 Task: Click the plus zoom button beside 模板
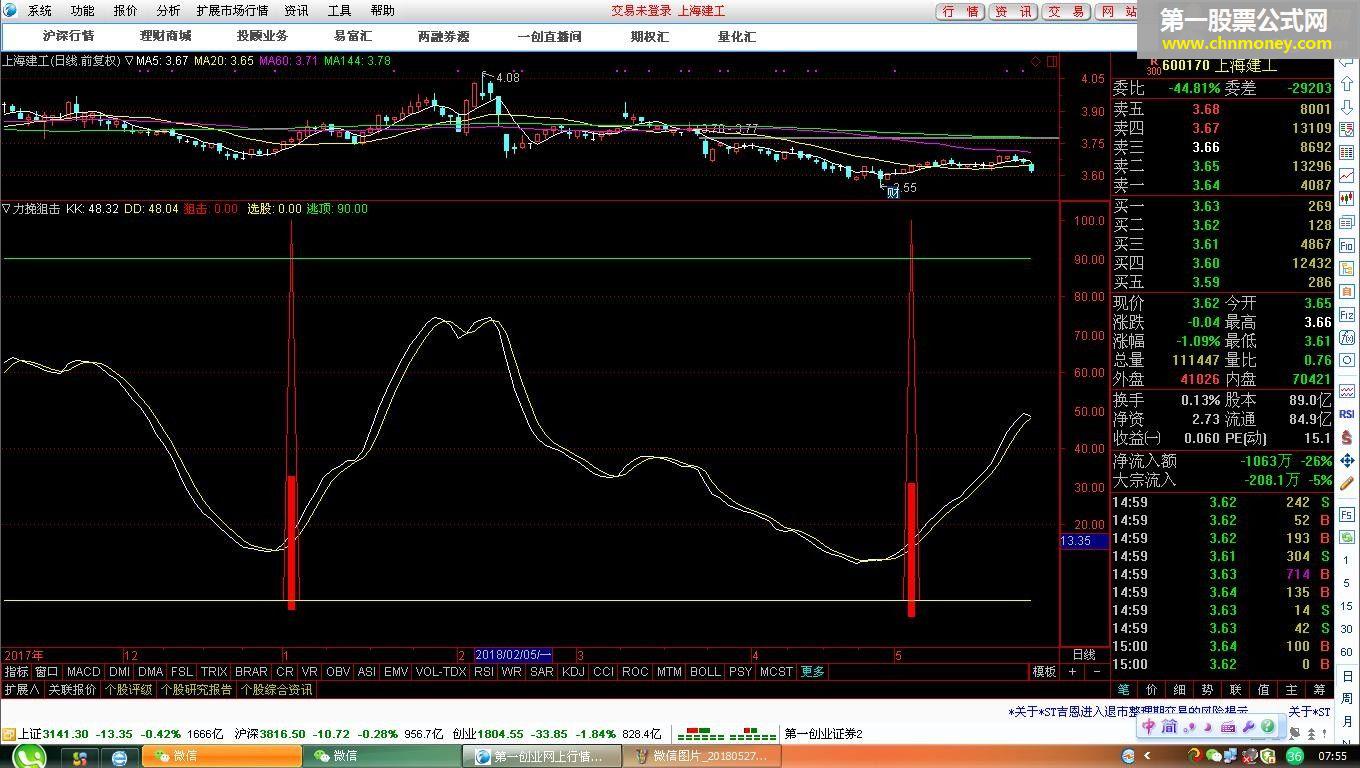[1073, 672]
